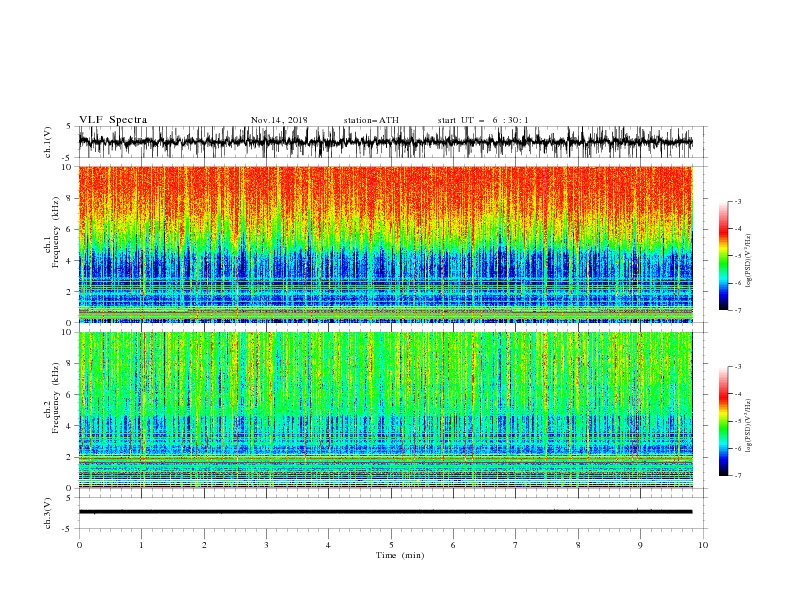792x612 pixels.
Task: Click the "VLF Spectra" plot title
Action: 113,120
